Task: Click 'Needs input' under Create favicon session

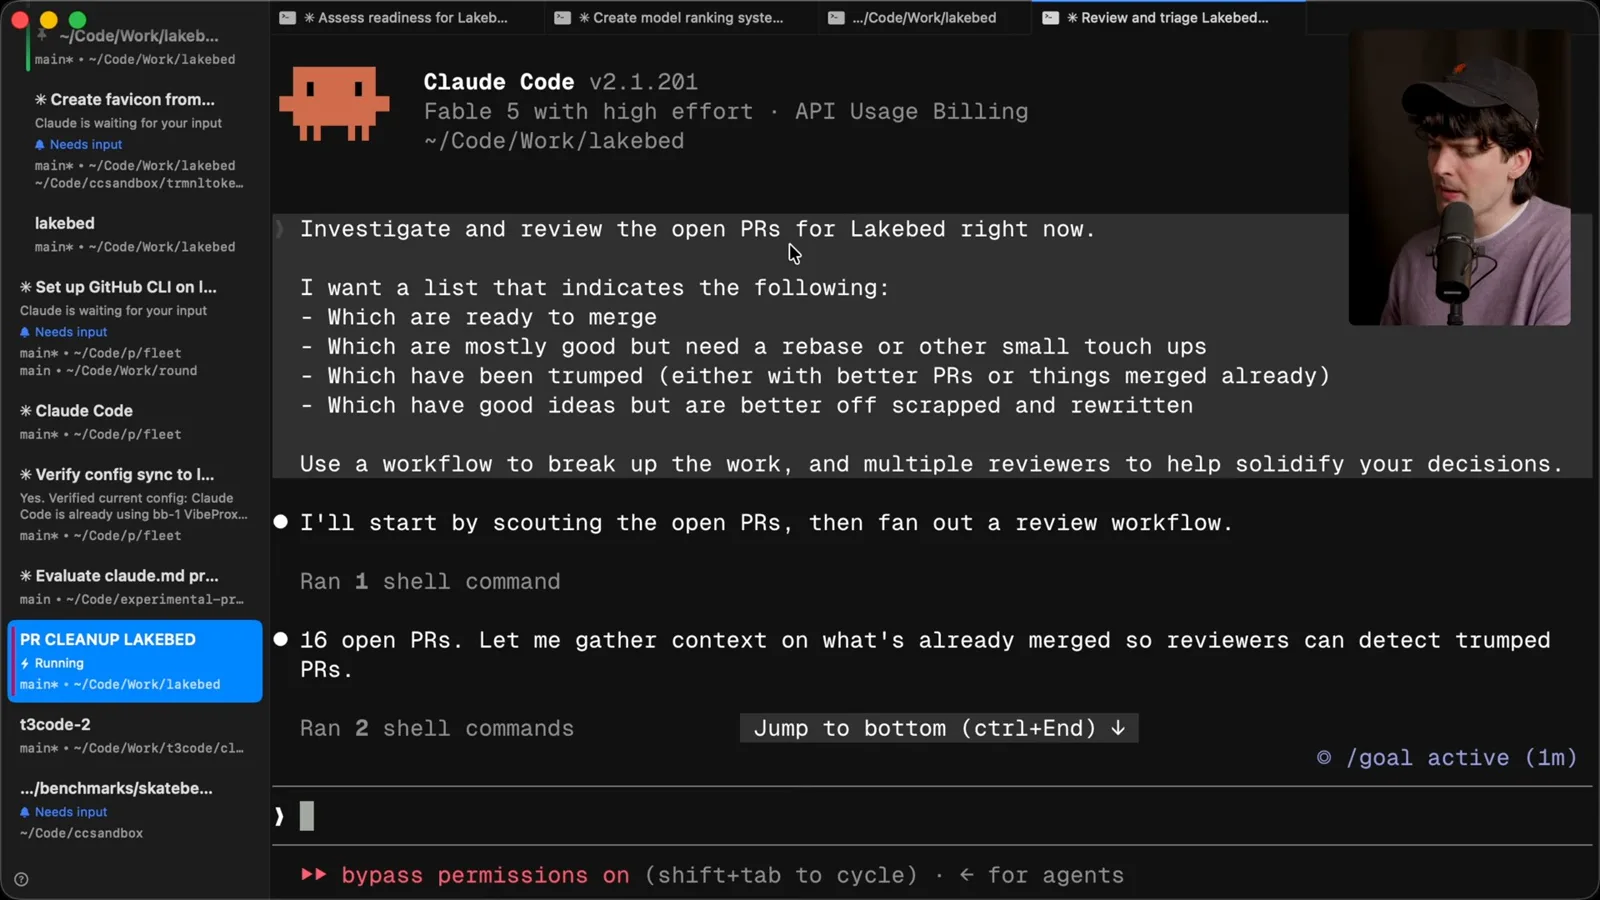Action: [86, 145]
